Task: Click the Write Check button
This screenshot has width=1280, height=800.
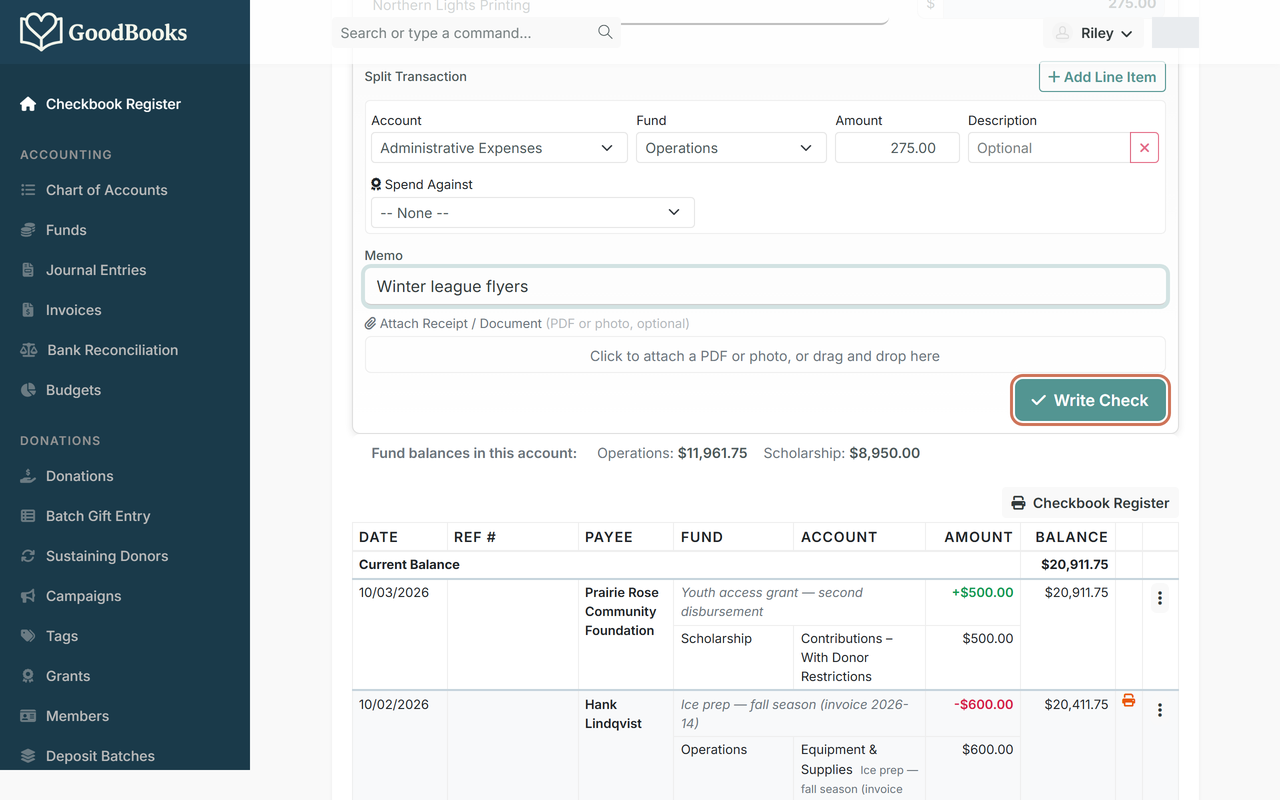Action: pos(1089,400)
